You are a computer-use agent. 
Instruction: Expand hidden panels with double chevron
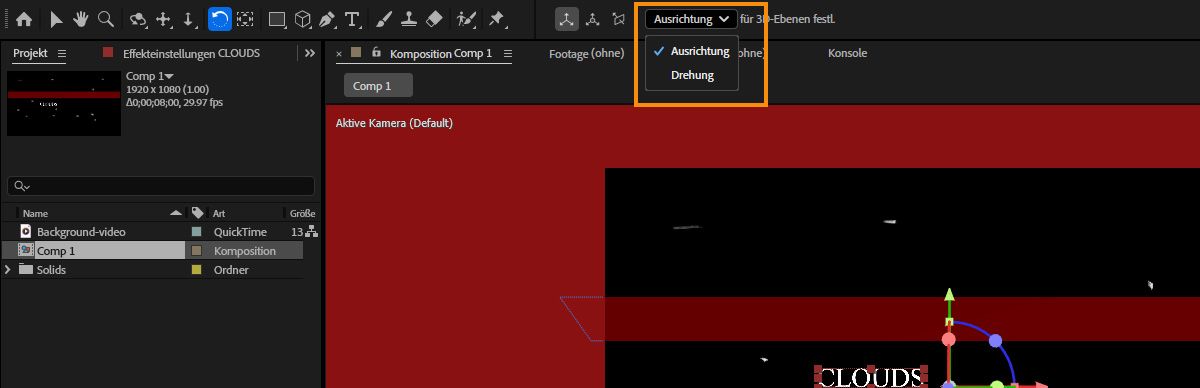[310, 53]
